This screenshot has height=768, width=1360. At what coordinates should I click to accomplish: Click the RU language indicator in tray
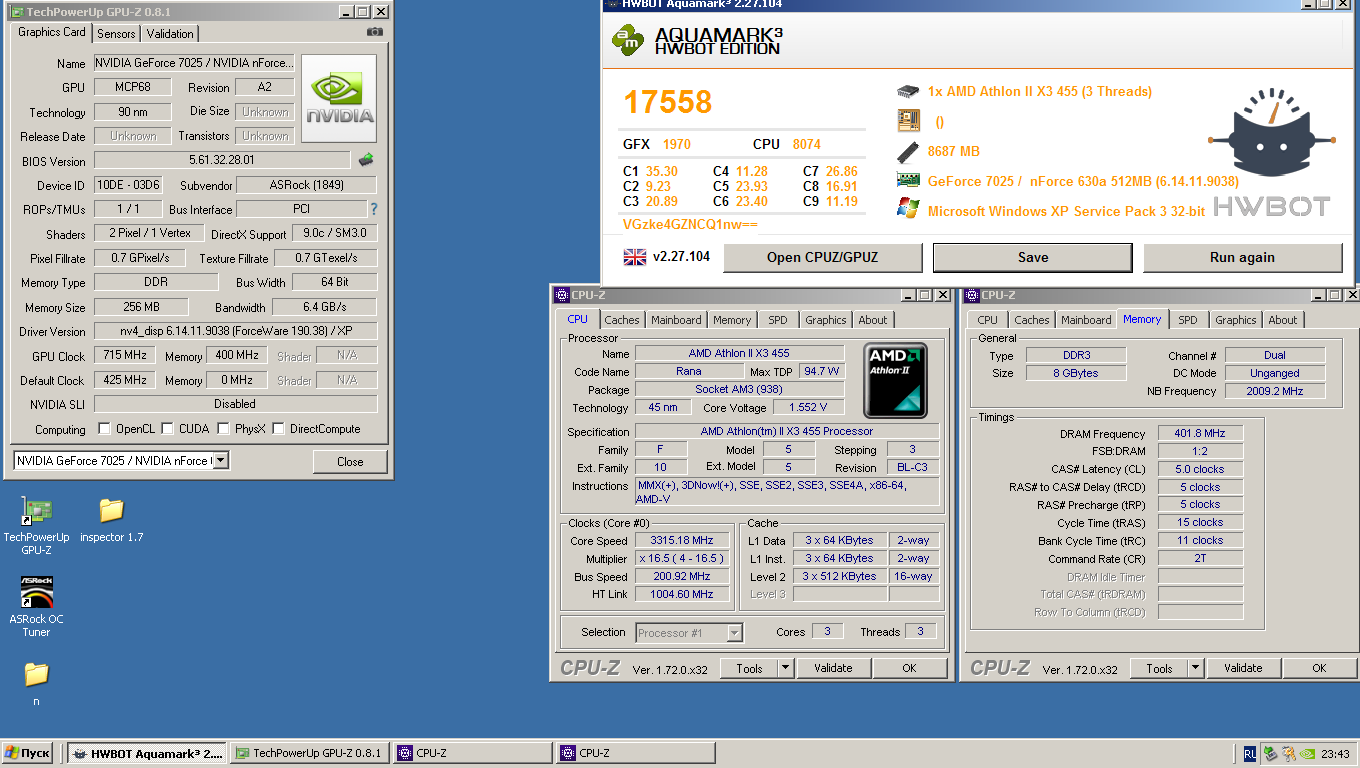pos(1250,754)
